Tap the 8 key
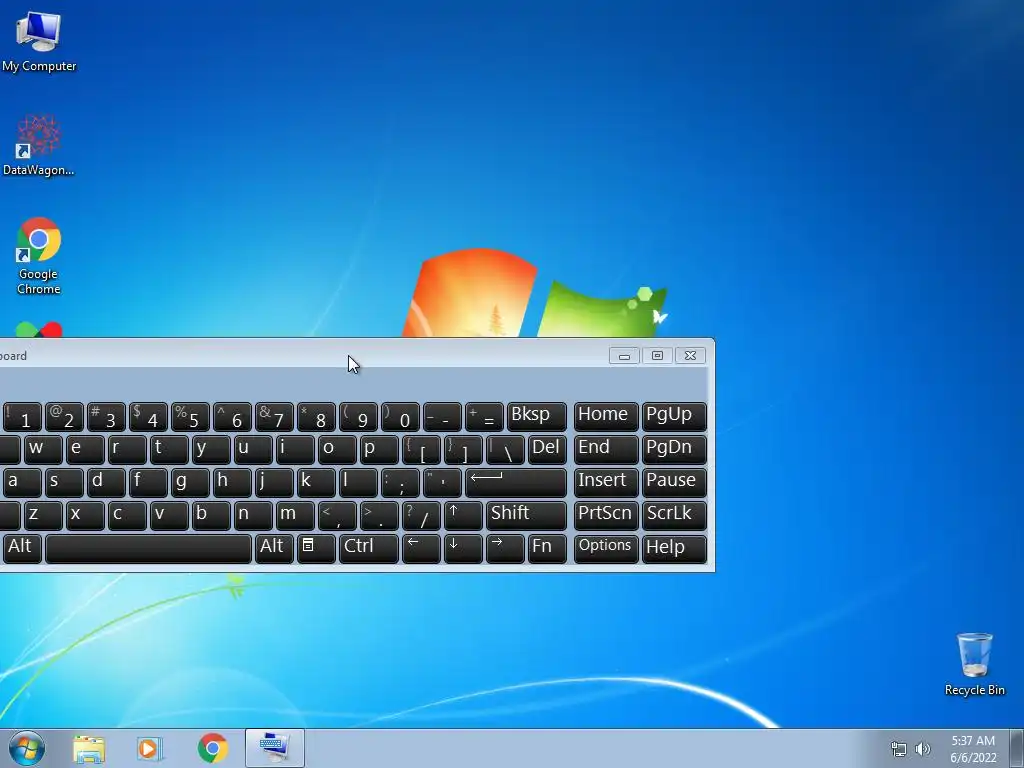The image size is (1024, 768). click(316, 417)
